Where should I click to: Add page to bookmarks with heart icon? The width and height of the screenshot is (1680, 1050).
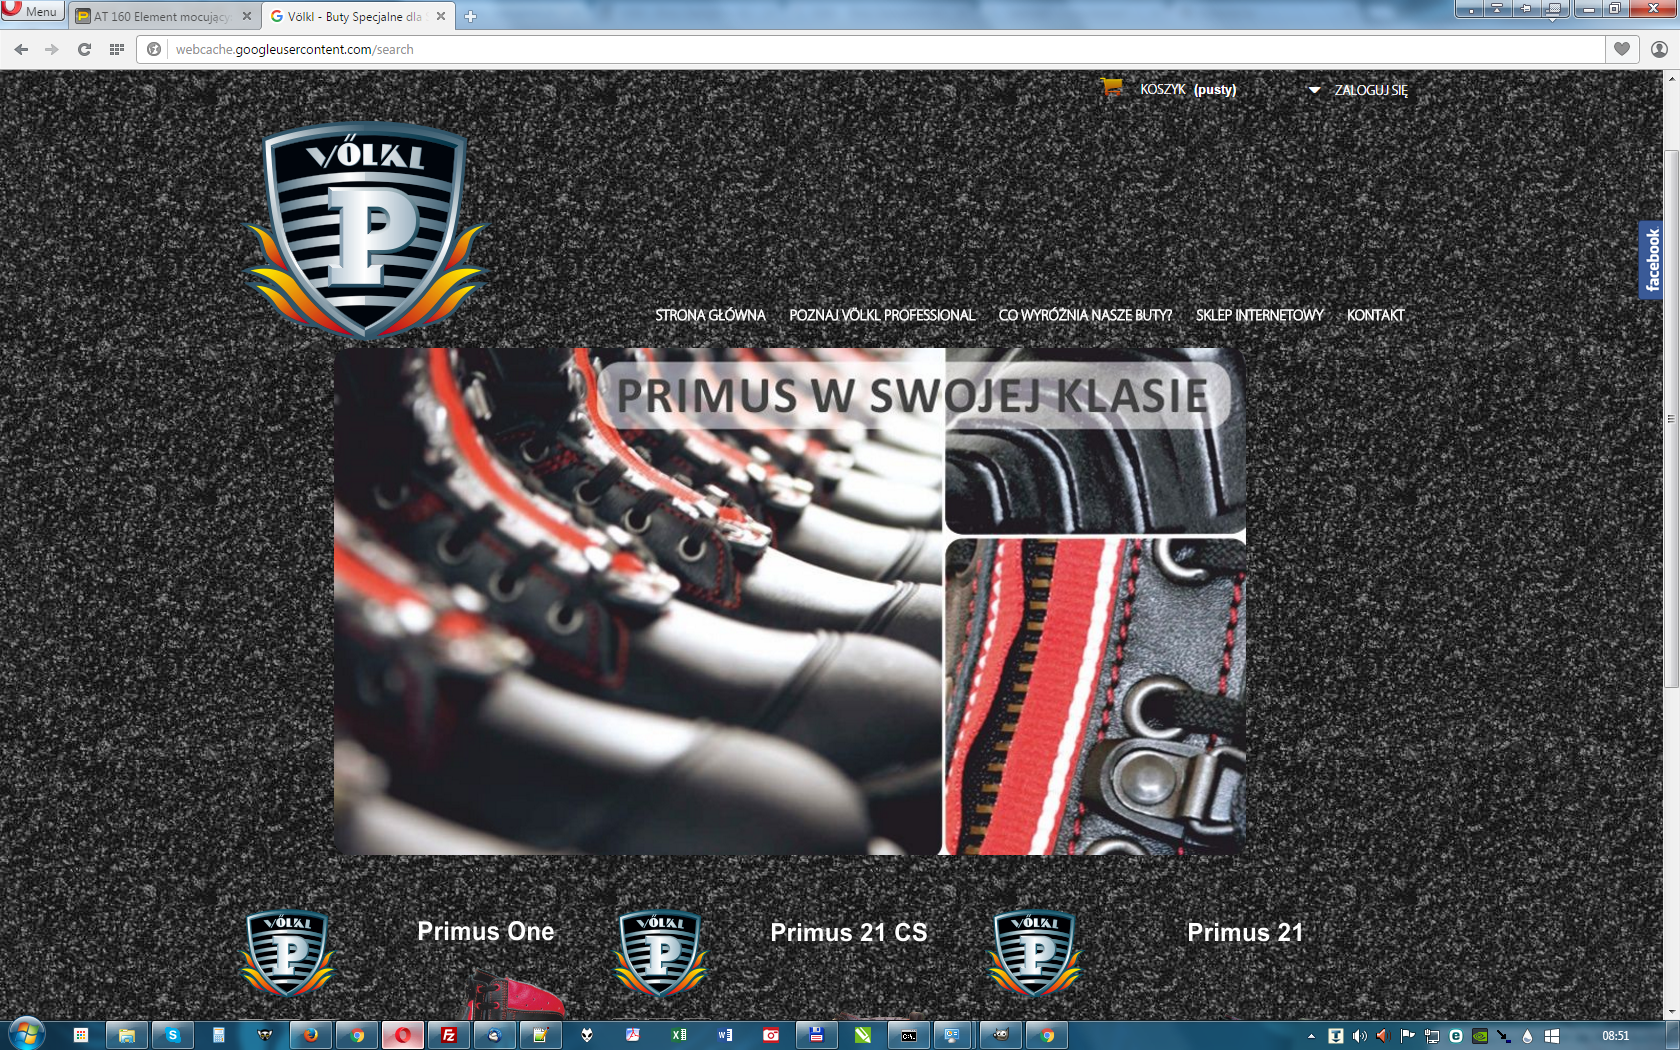point(1622,49)
